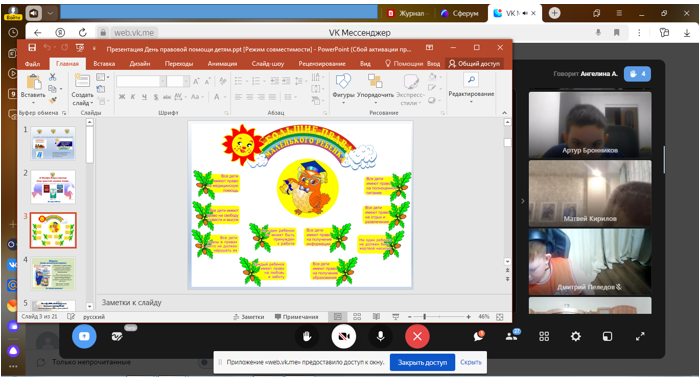Switch to normal view in the status bar
This screenshot has height=377, width=699.
coord(338,317)
